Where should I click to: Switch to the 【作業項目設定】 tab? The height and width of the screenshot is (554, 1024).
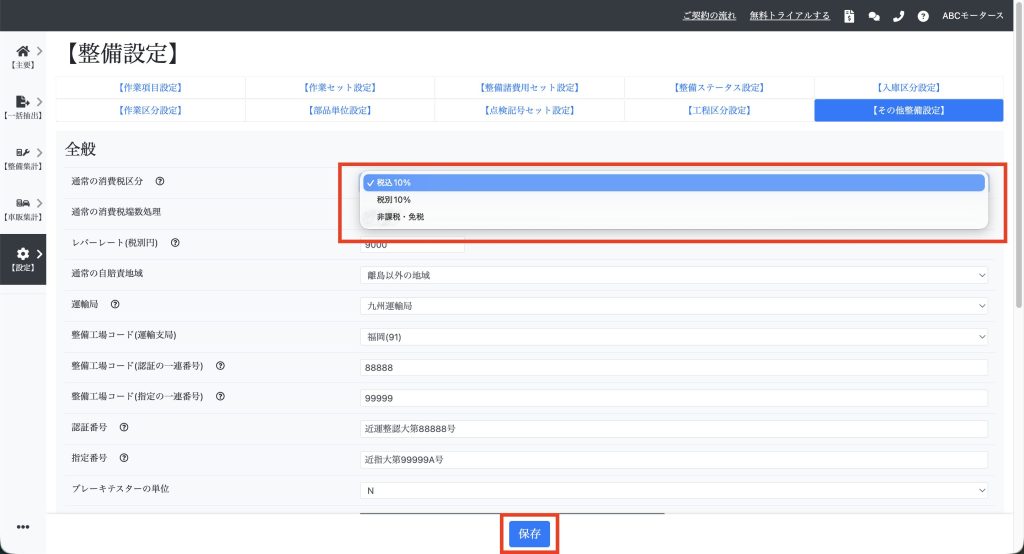[150, 88]
